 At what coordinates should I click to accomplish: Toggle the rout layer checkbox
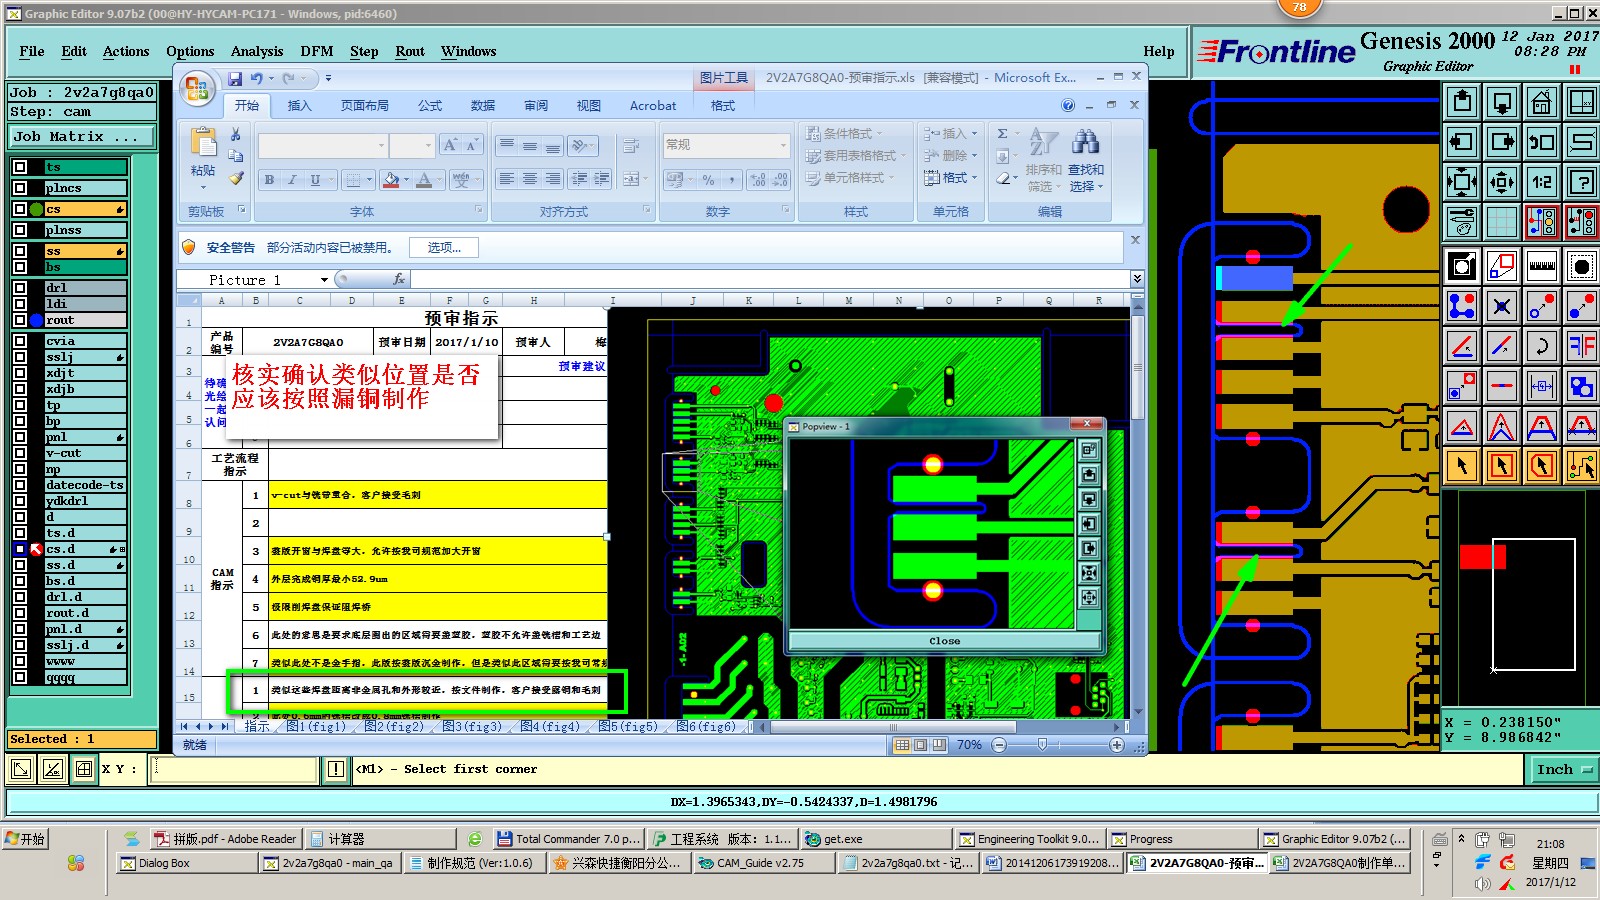tap(20, 320)
